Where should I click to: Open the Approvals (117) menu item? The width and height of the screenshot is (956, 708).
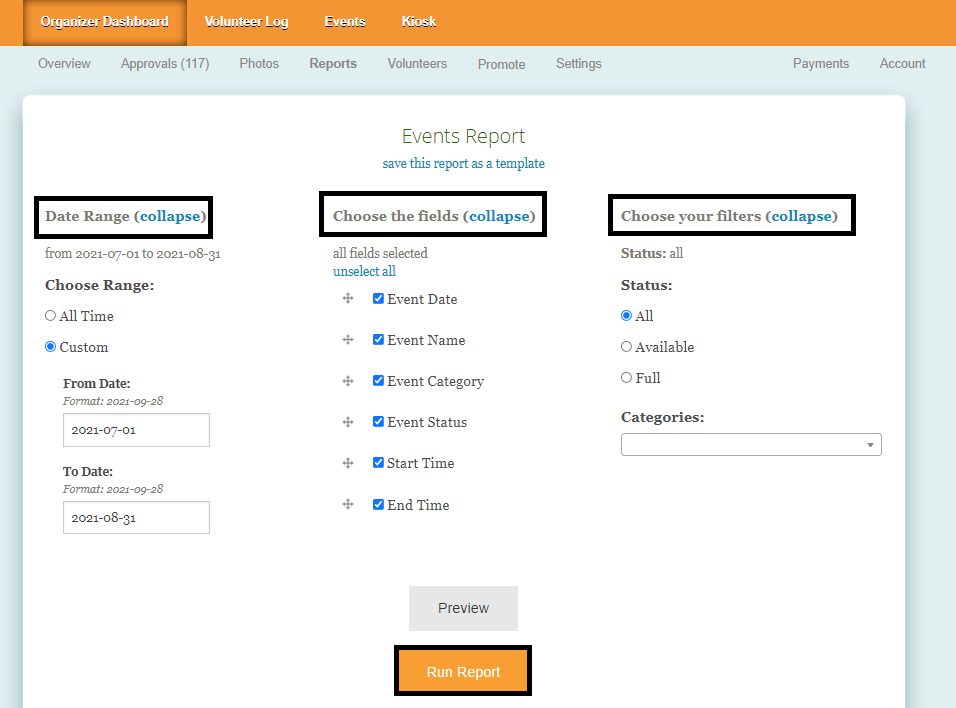[165, 64]
